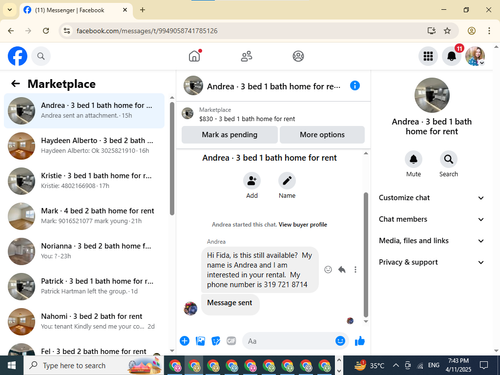Click More options button
Viewport: 500px width, 375px height.
[322, 135]
